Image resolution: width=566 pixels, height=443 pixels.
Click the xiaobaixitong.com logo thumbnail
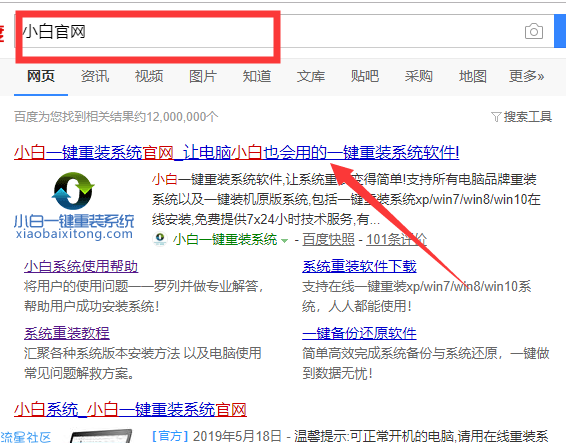pyautogui.click(x=74, y=205)
